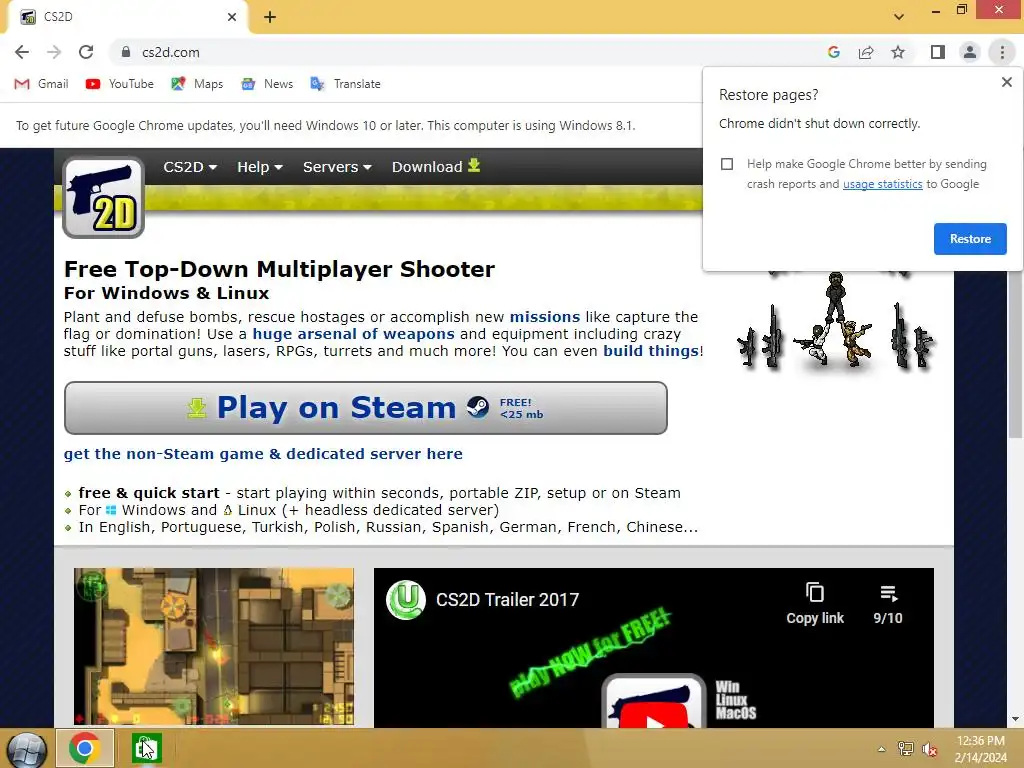
Task: Open Translate bookmark
Action: (x=345, y=84)
